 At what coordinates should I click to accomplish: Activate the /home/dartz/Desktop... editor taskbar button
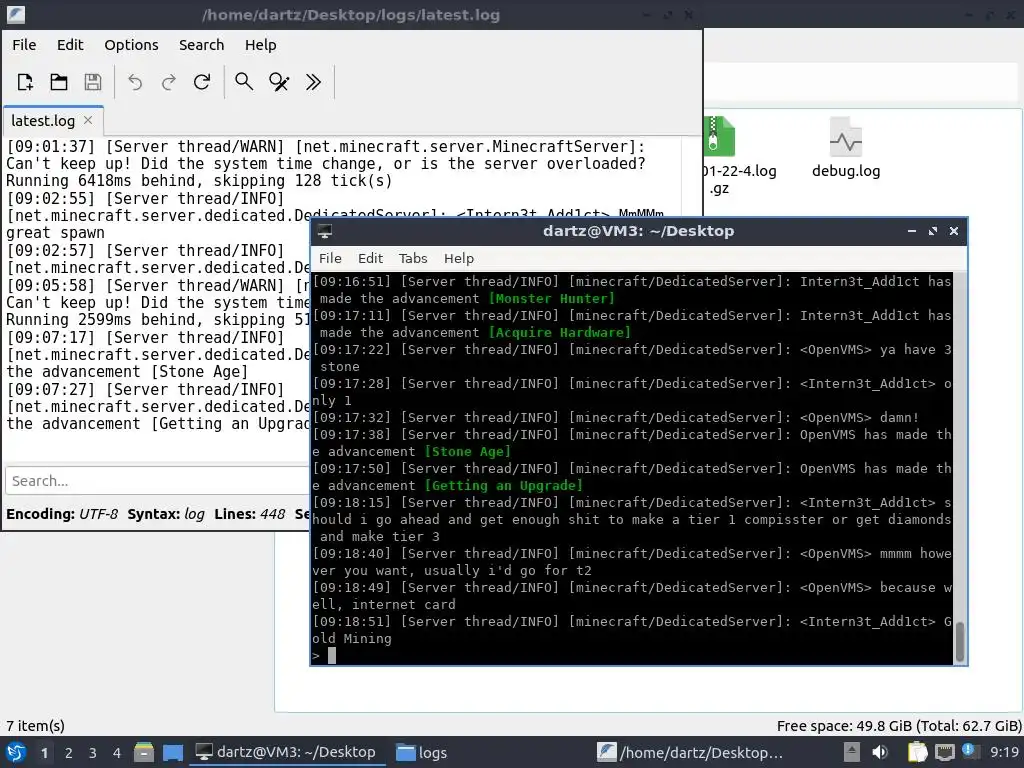[x=690, y=752]
